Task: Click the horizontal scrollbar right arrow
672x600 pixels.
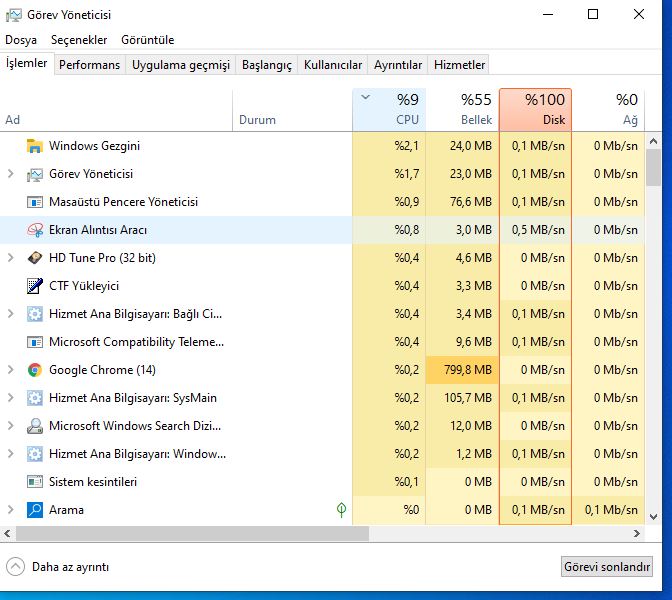Action: tap(637, 534)
